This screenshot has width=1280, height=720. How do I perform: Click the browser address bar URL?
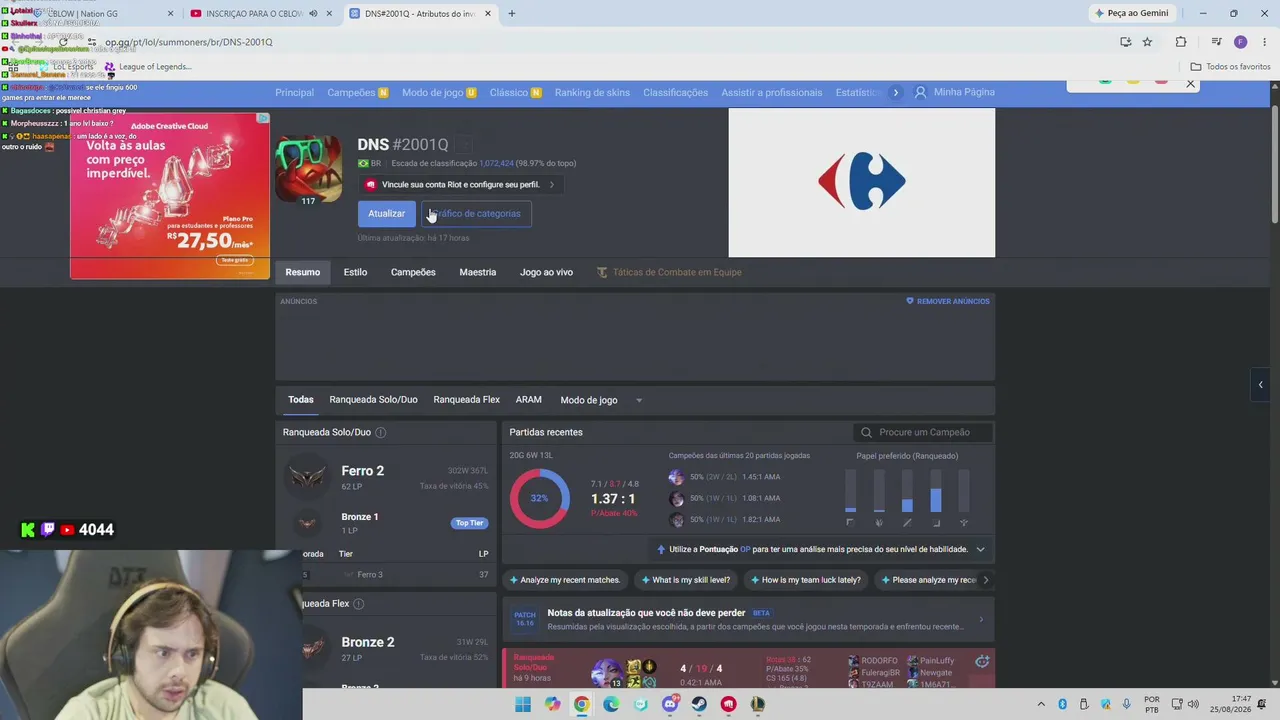pos(189,42)
